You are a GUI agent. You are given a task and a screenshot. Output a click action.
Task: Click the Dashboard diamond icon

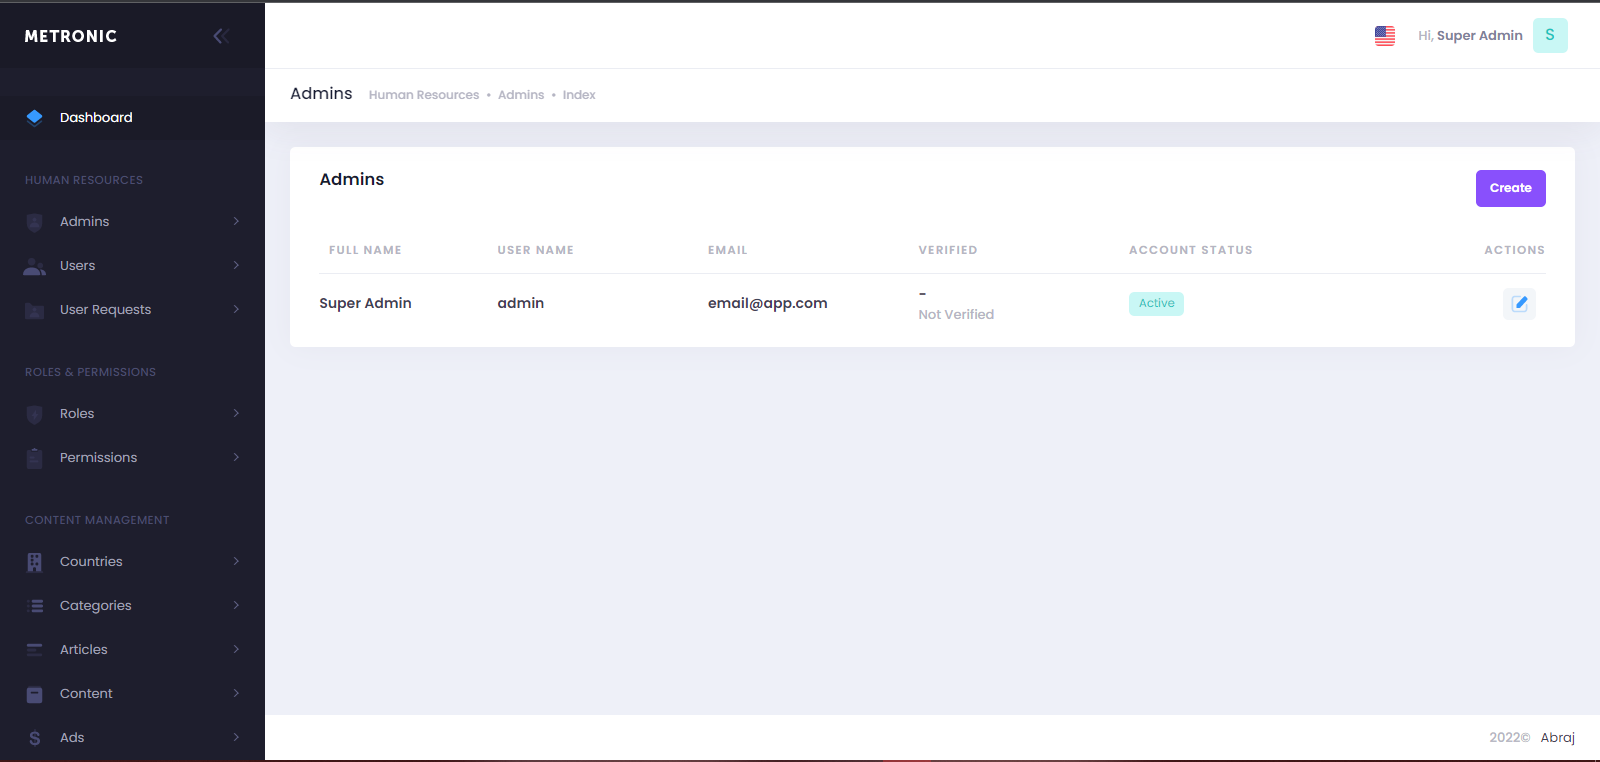click(35, 117)
